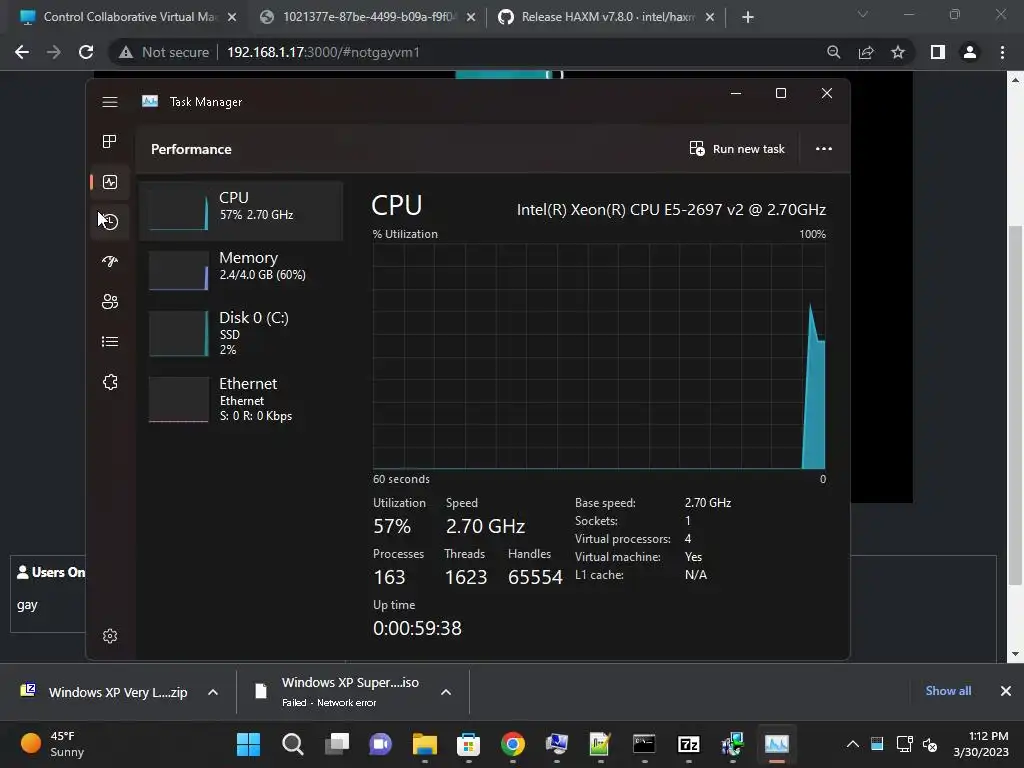
Task: Open 7-Zip from taskbar
Action: click(x=688, y=744)
